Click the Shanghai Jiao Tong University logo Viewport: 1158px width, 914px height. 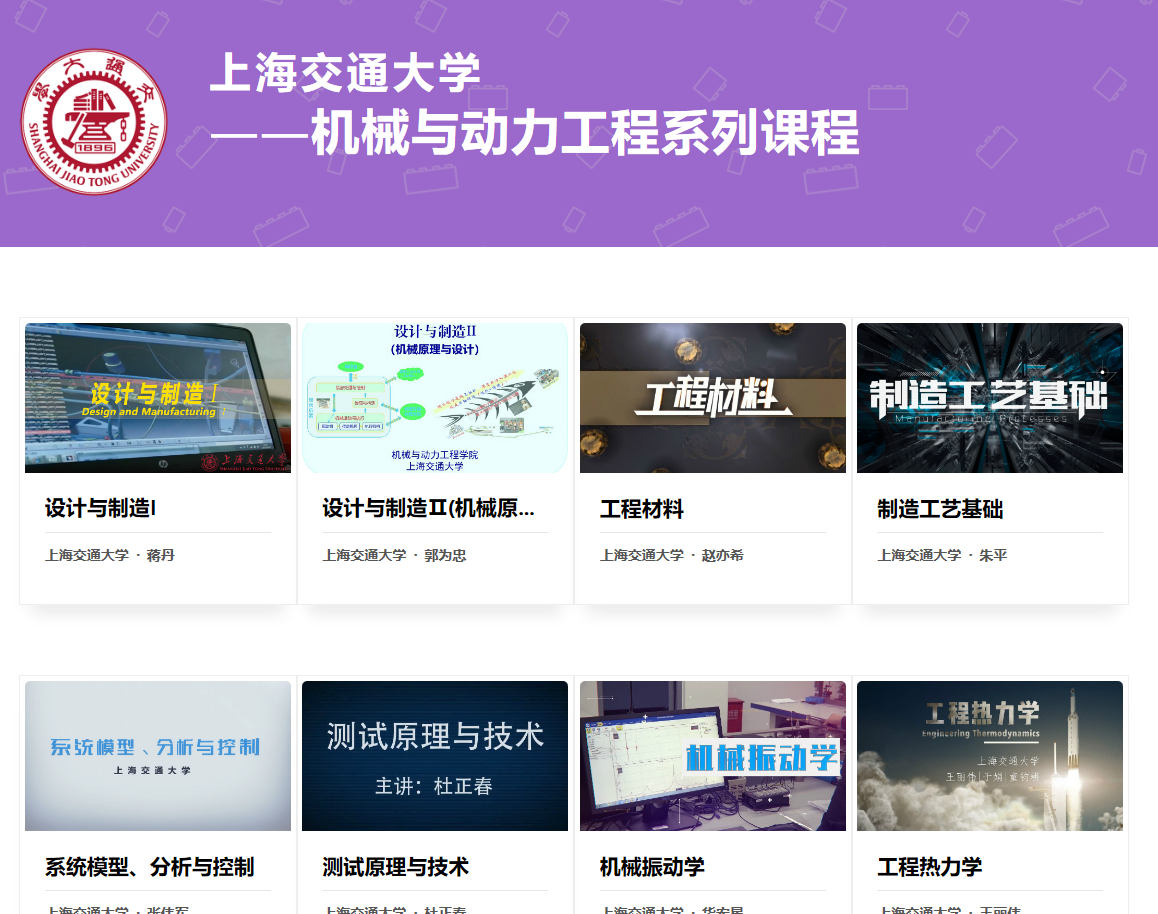coord(94,122)
